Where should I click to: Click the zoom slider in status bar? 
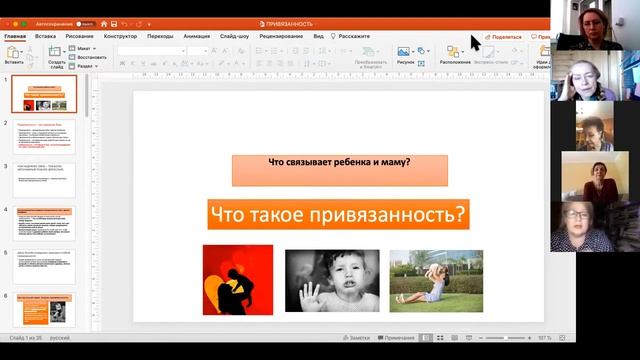505,338
